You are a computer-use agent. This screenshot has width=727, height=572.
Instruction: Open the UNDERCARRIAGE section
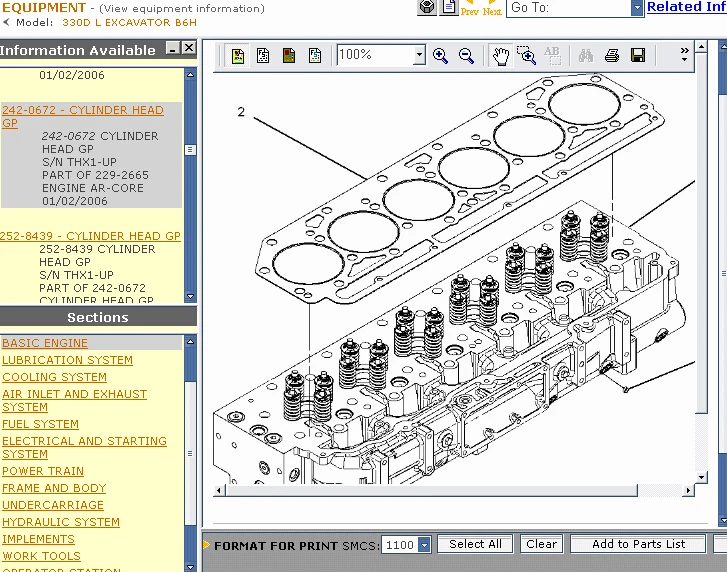(x=53, y=505)
